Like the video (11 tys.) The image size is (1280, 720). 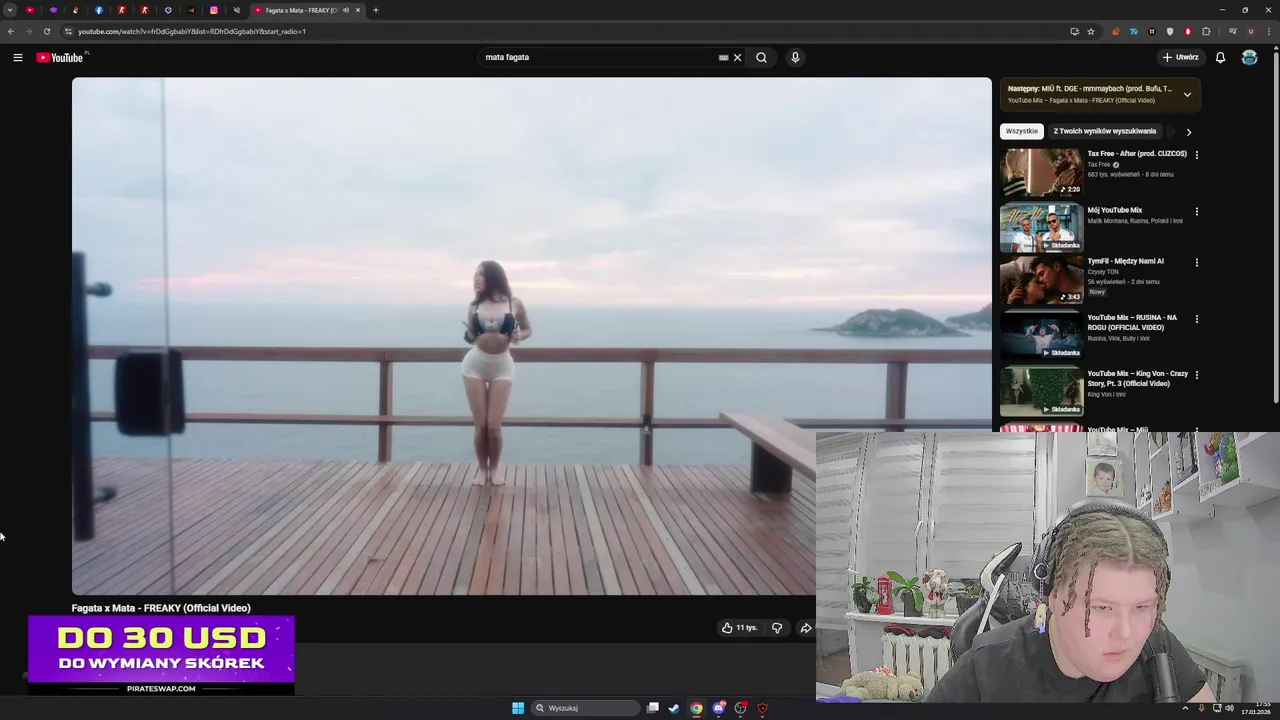[740, 628]
